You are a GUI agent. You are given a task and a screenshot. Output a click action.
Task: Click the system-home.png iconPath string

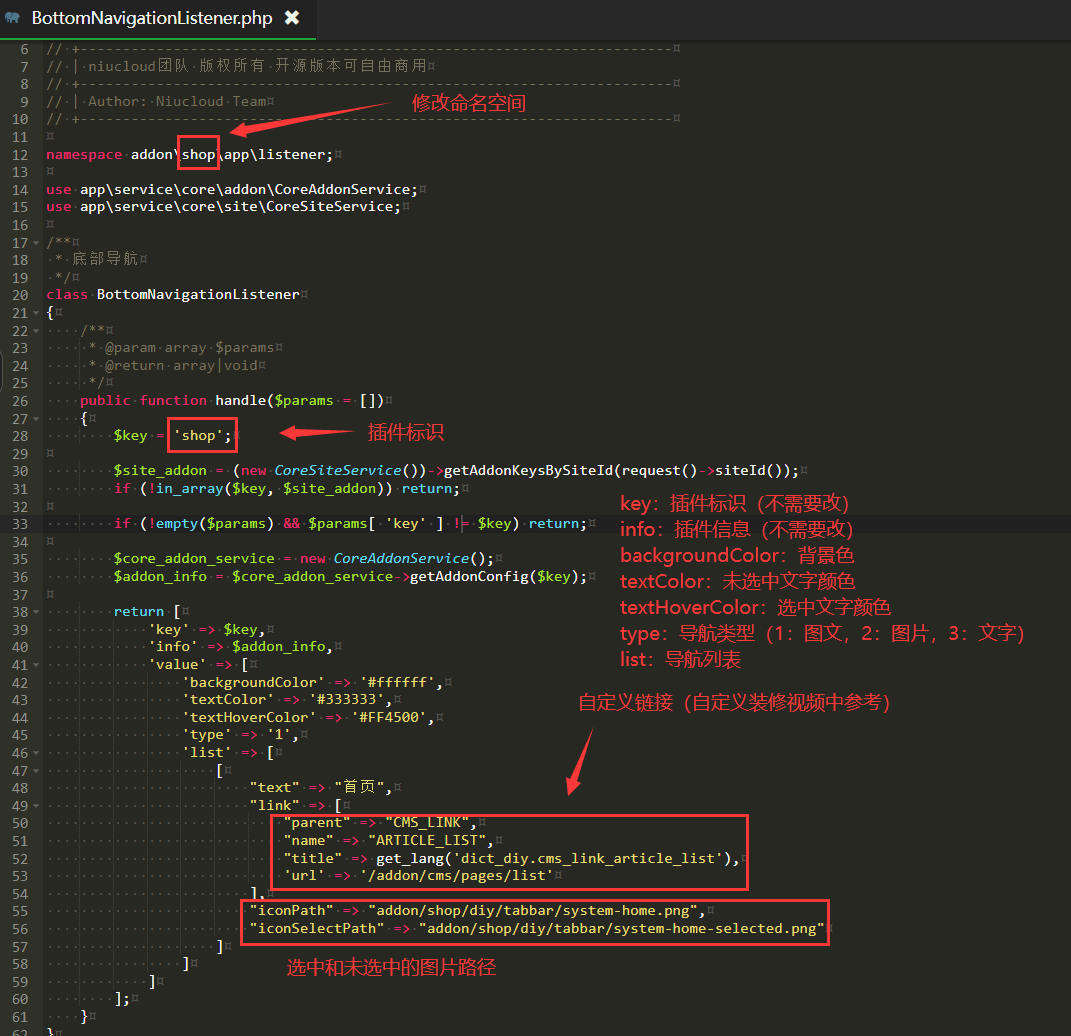coord(535,911)
